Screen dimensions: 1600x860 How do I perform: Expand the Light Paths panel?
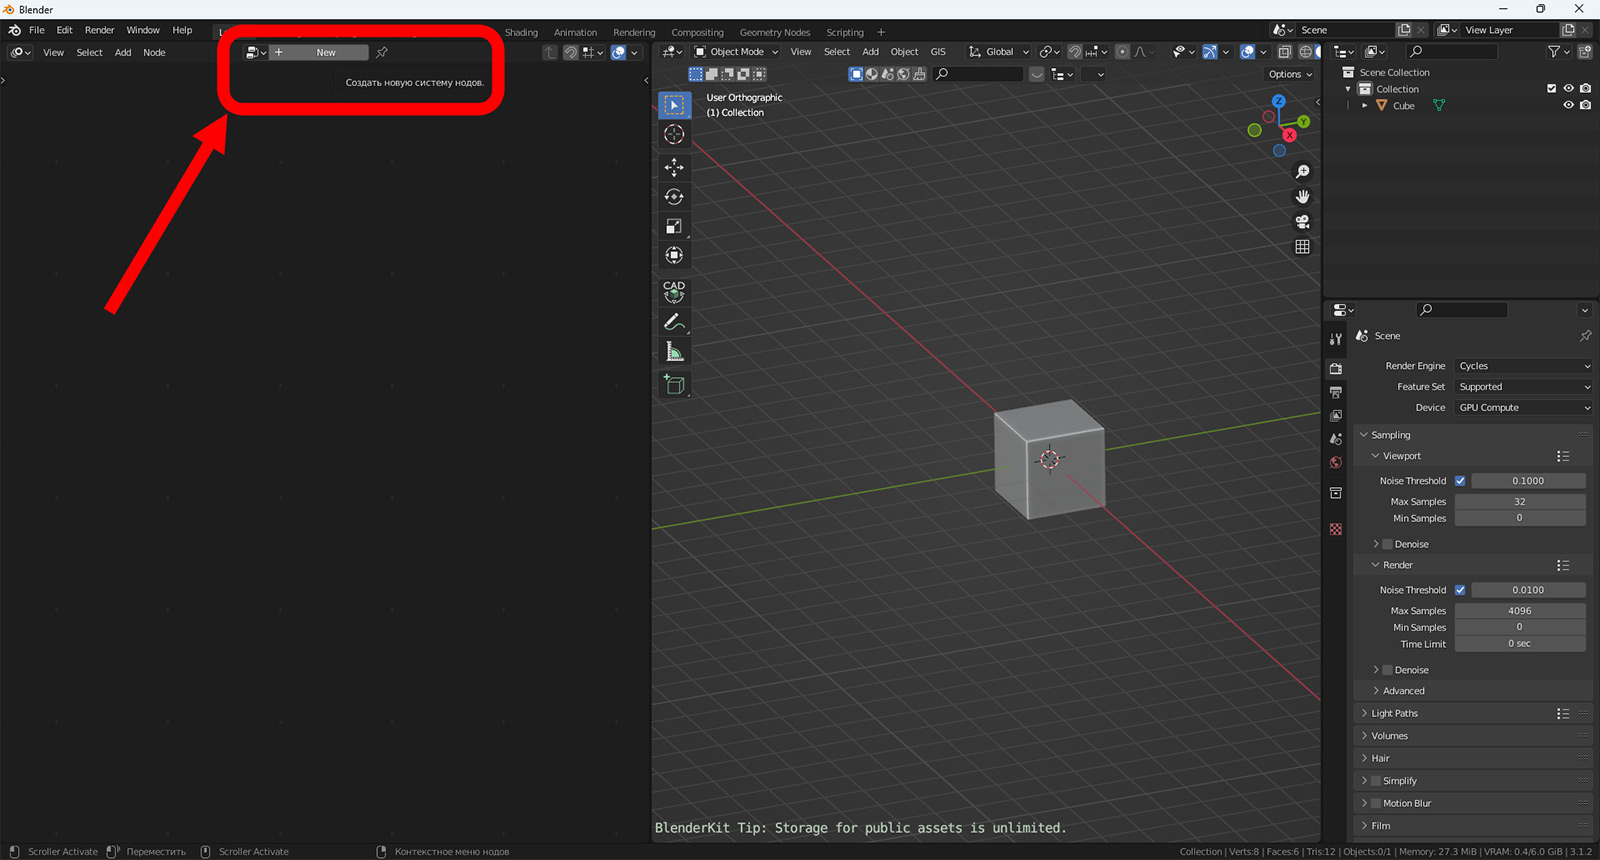click(x=1395, y=714)
